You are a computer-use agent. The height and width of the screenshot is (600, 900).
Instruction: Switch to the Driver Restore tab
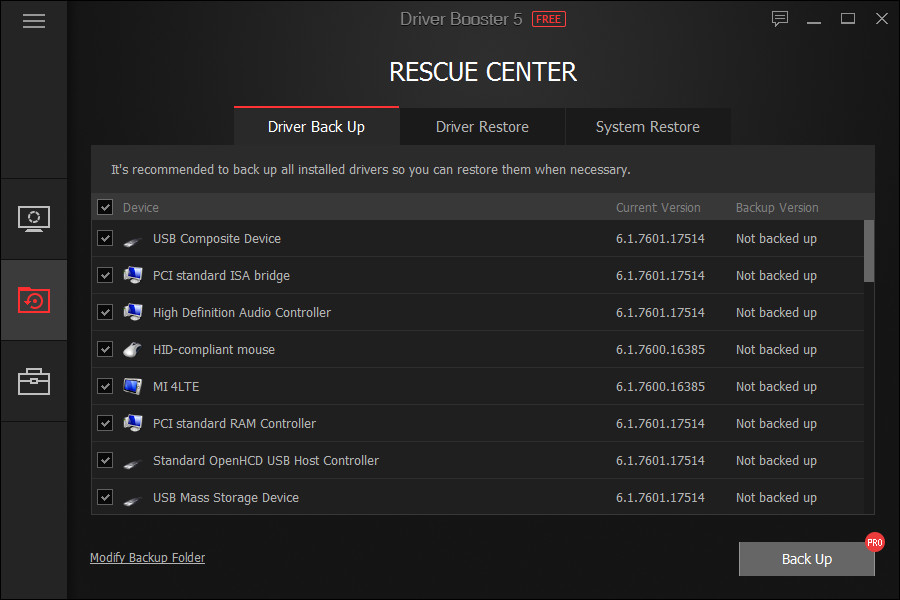coord(482,127)
